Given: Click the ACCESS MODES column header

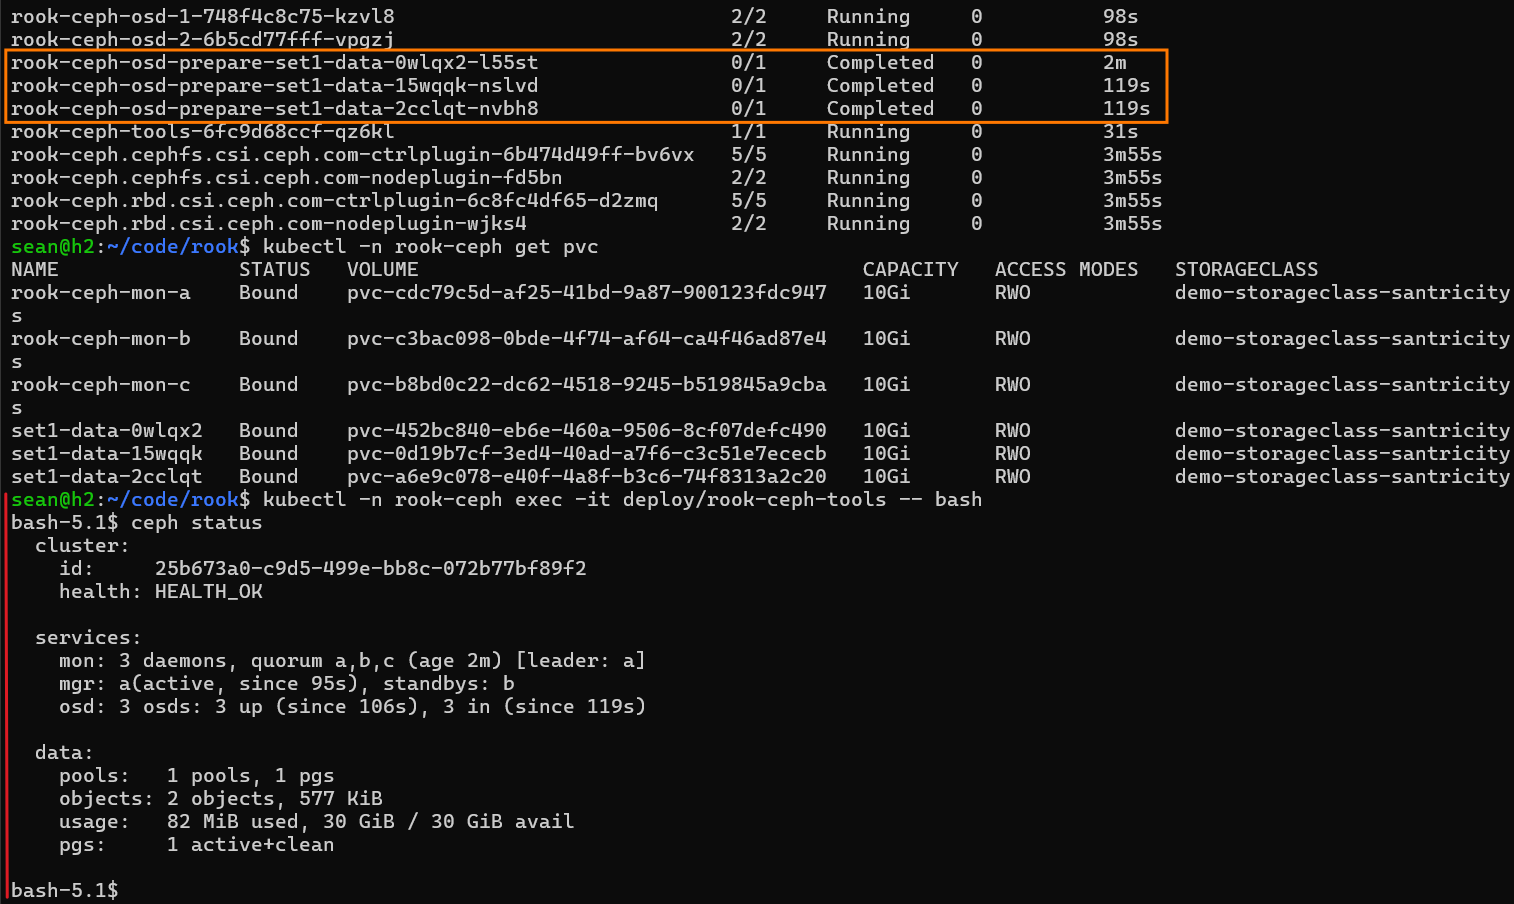Looking at the screenshot, I should (1067, 269).
